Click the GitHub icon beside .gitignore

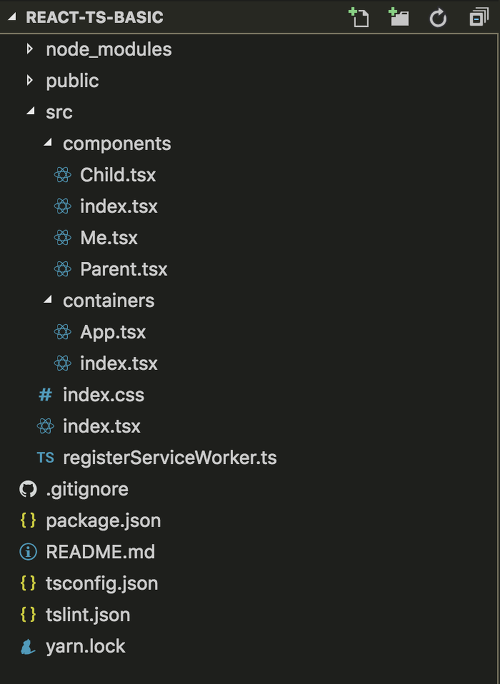click(28, 489)
